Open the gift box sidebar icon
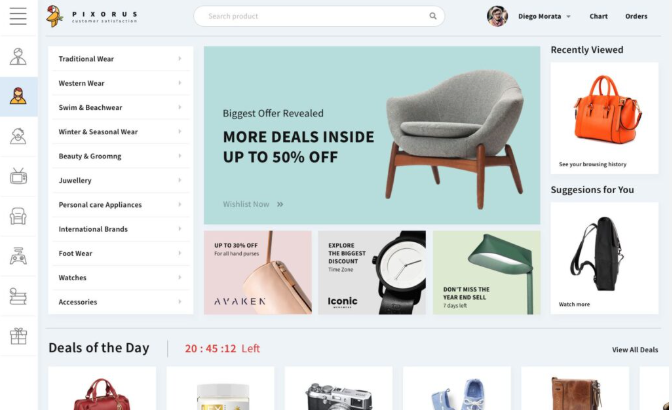Image resolution: width=672 pixels, height=410 pixels. point(18,336)
